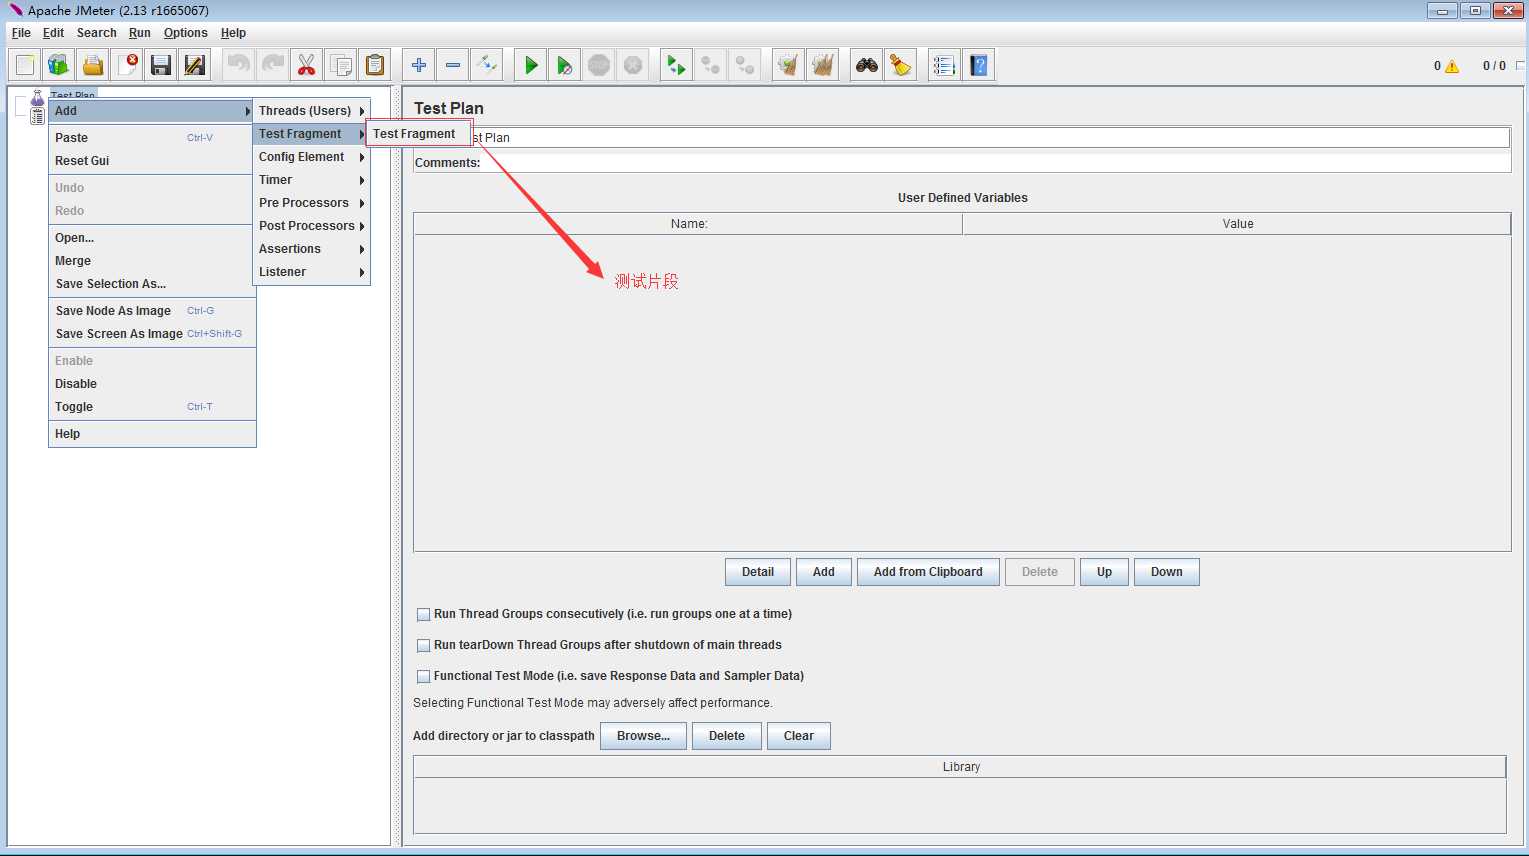Click the Collapse All minus icon
Image resolution: width=1529 pixels, height=856 pixels.
(453, 65)
